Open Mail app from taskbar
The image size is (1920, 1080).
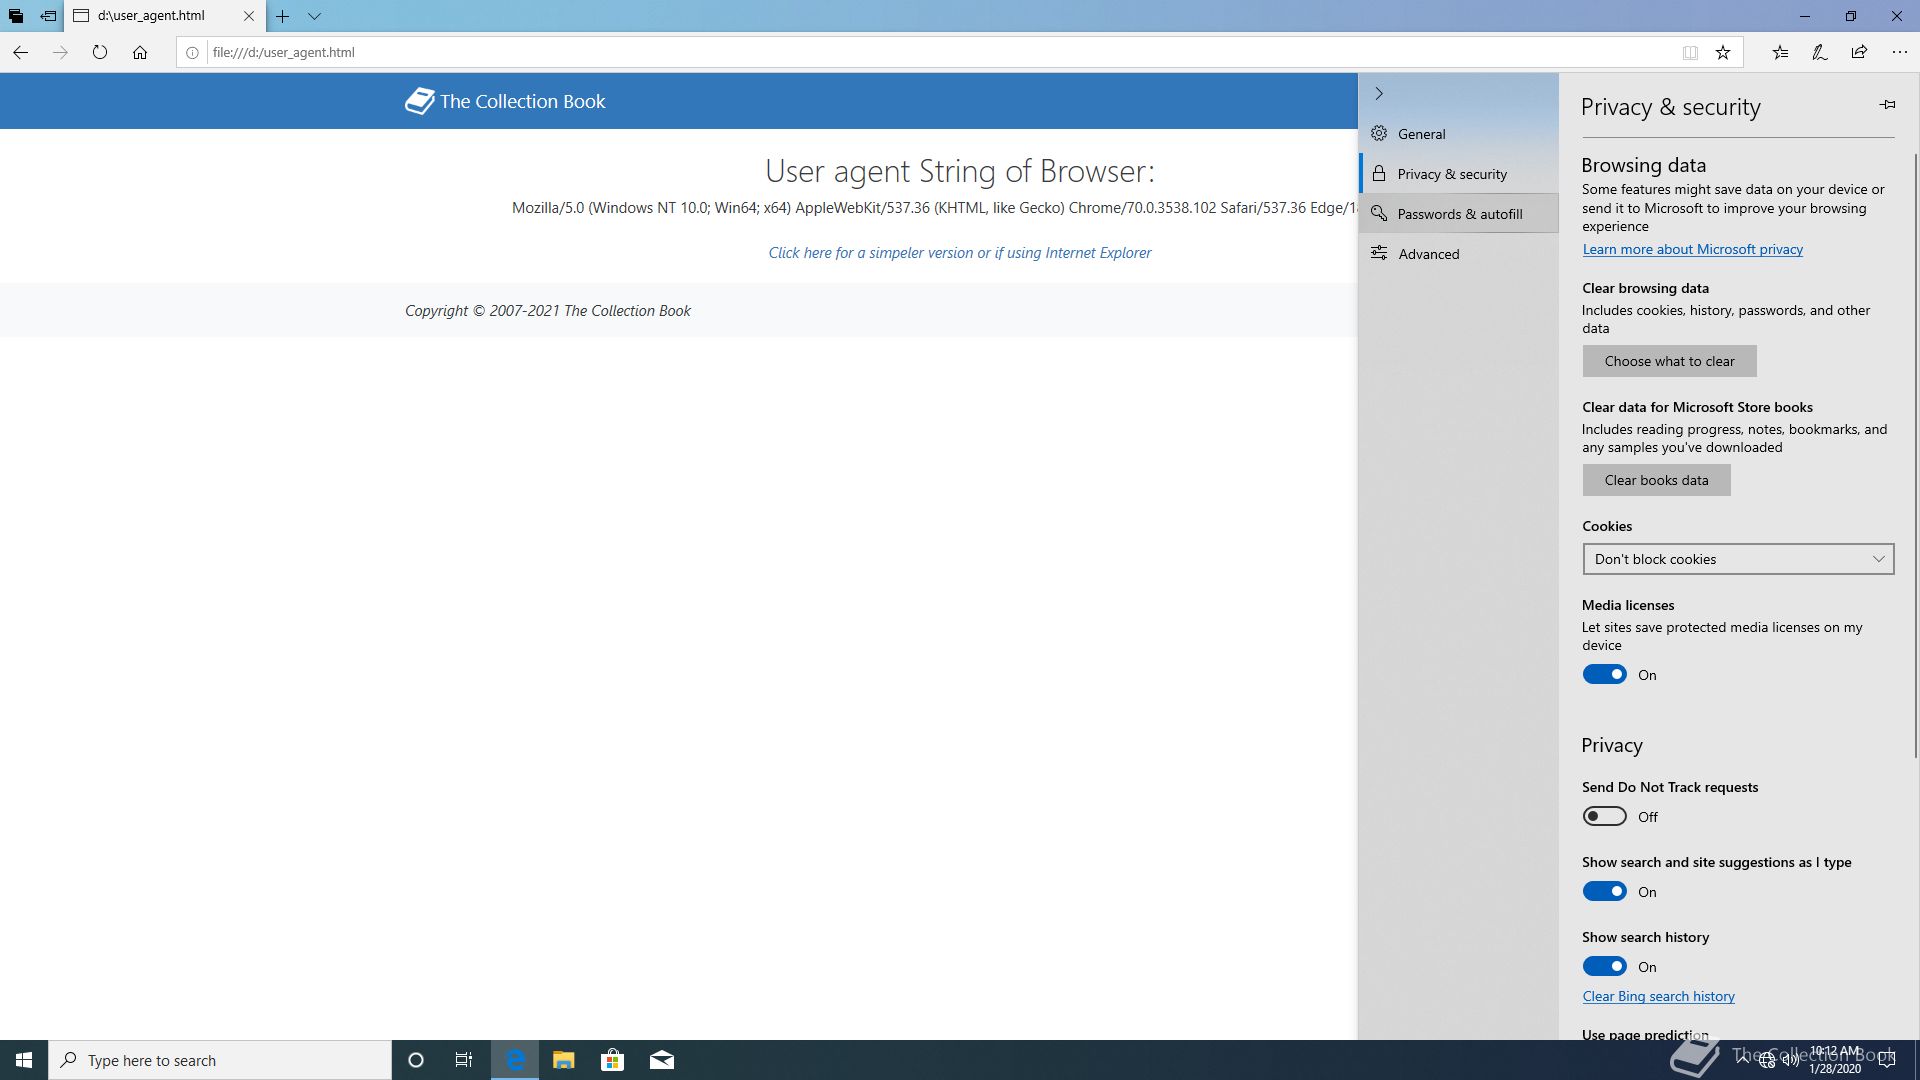(x=661, y=1060)
